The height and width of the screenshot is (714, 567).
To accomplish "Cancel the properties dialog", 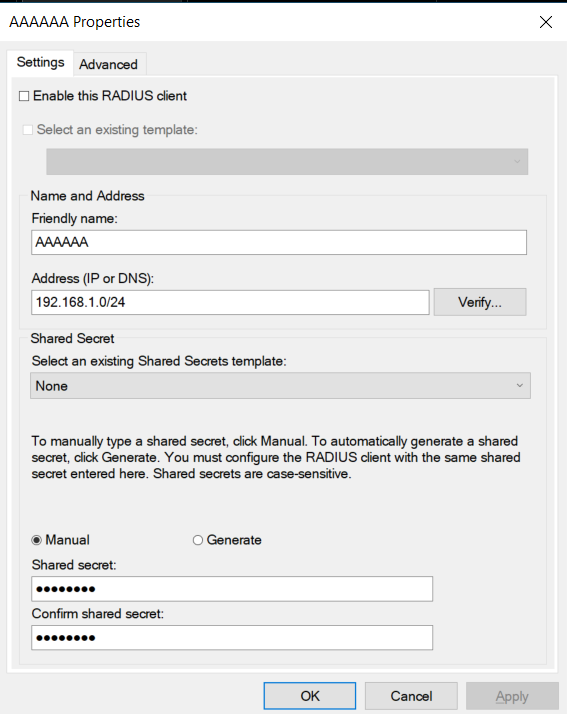I will [411, 696].
